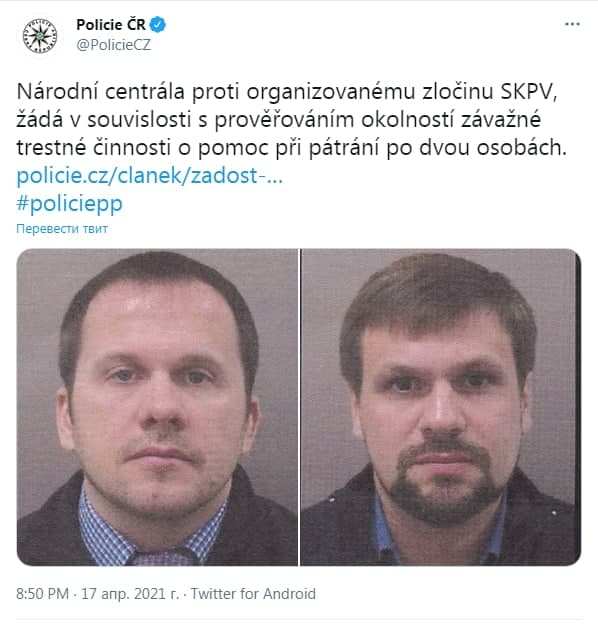
Task: Click Перевести твит to translate the tweet
Action: pyautogui.click(x=62, y=229)
